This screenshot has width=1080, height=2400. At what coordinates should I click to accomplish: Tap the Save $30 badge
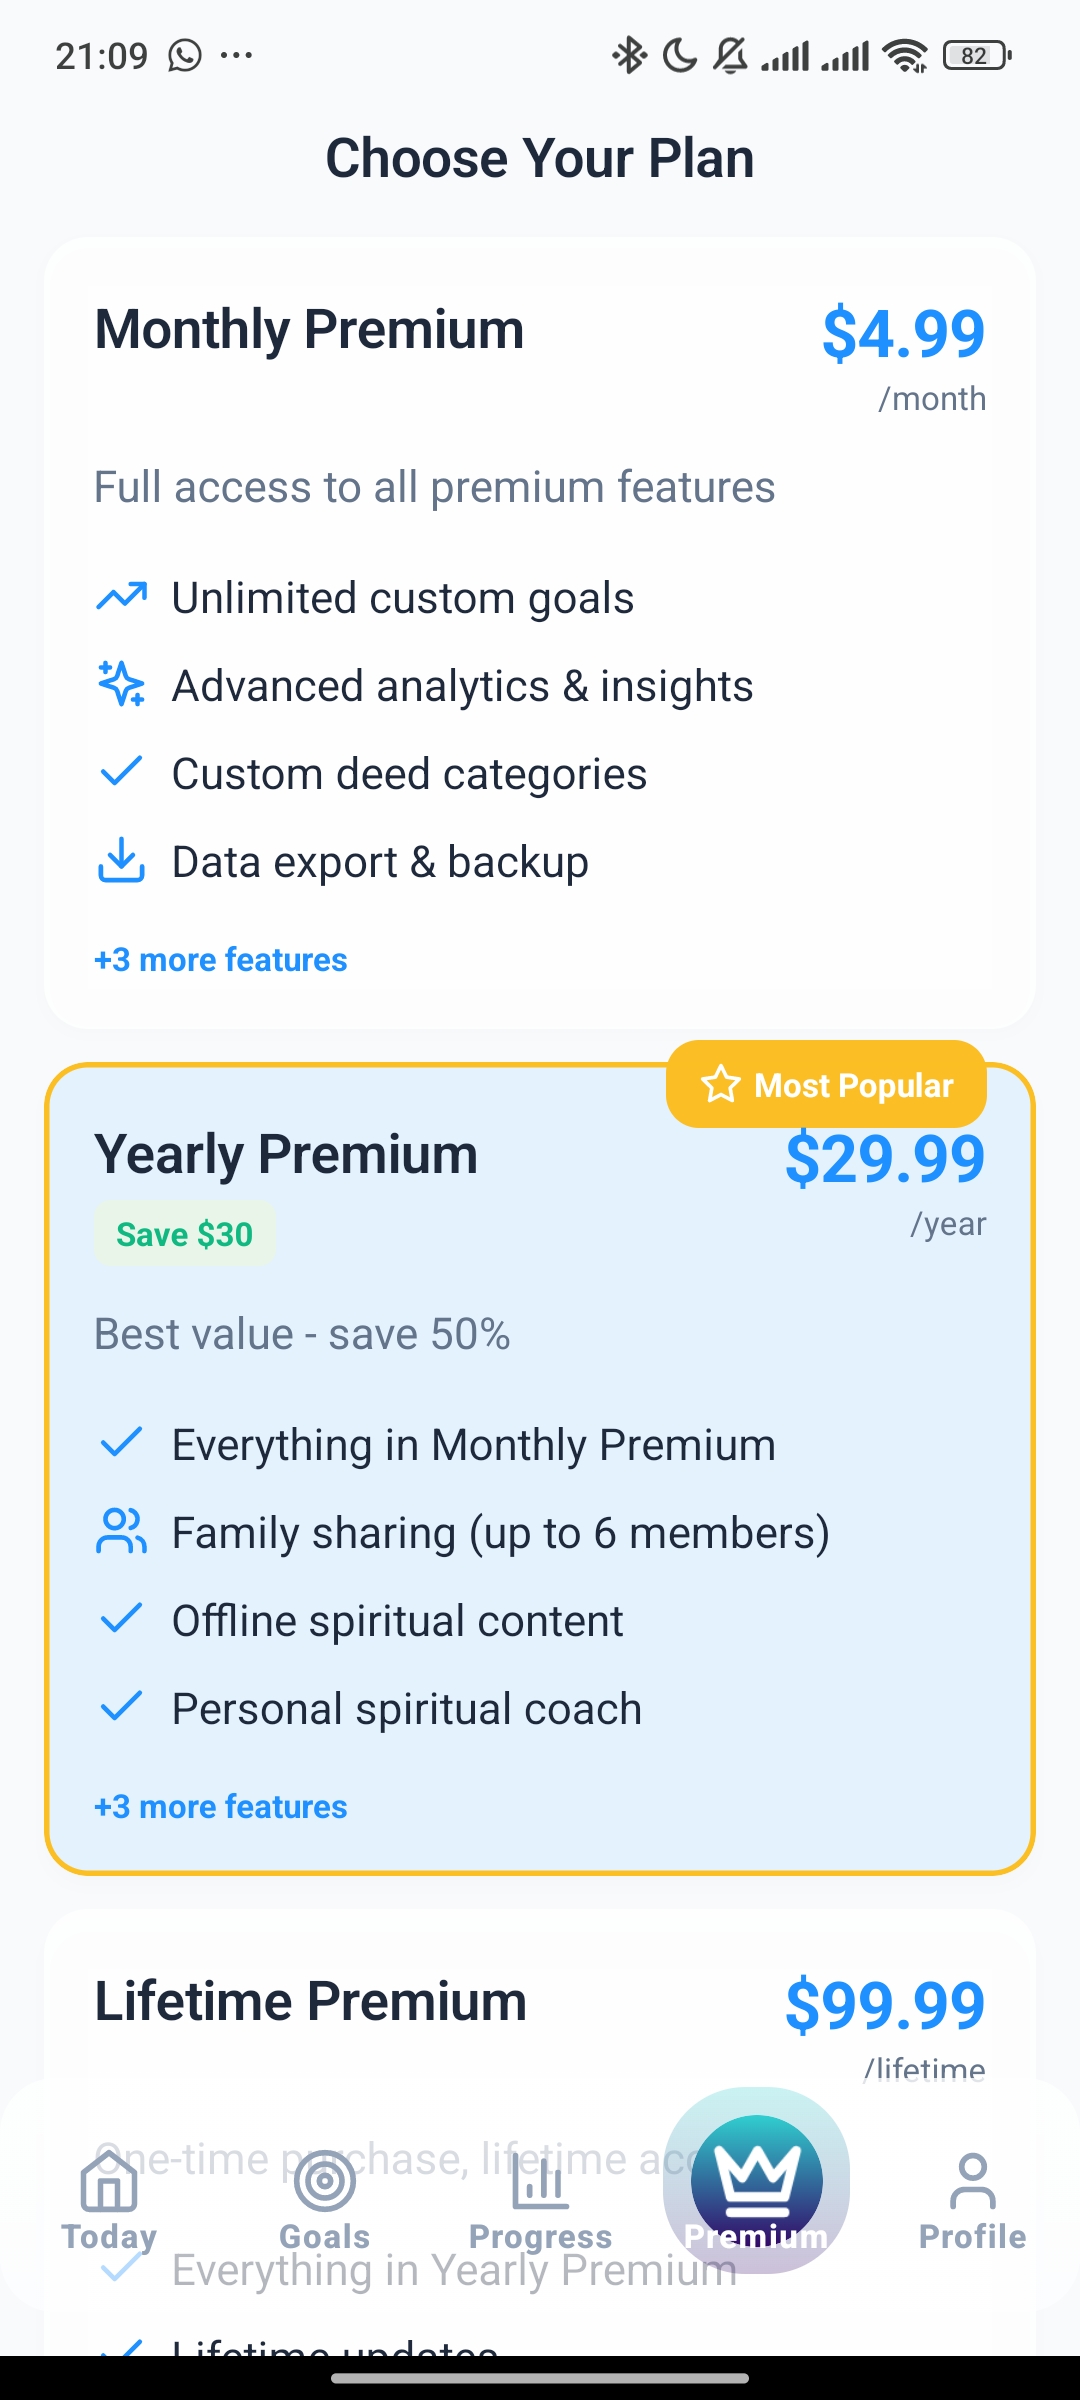tap(185, 1235)
